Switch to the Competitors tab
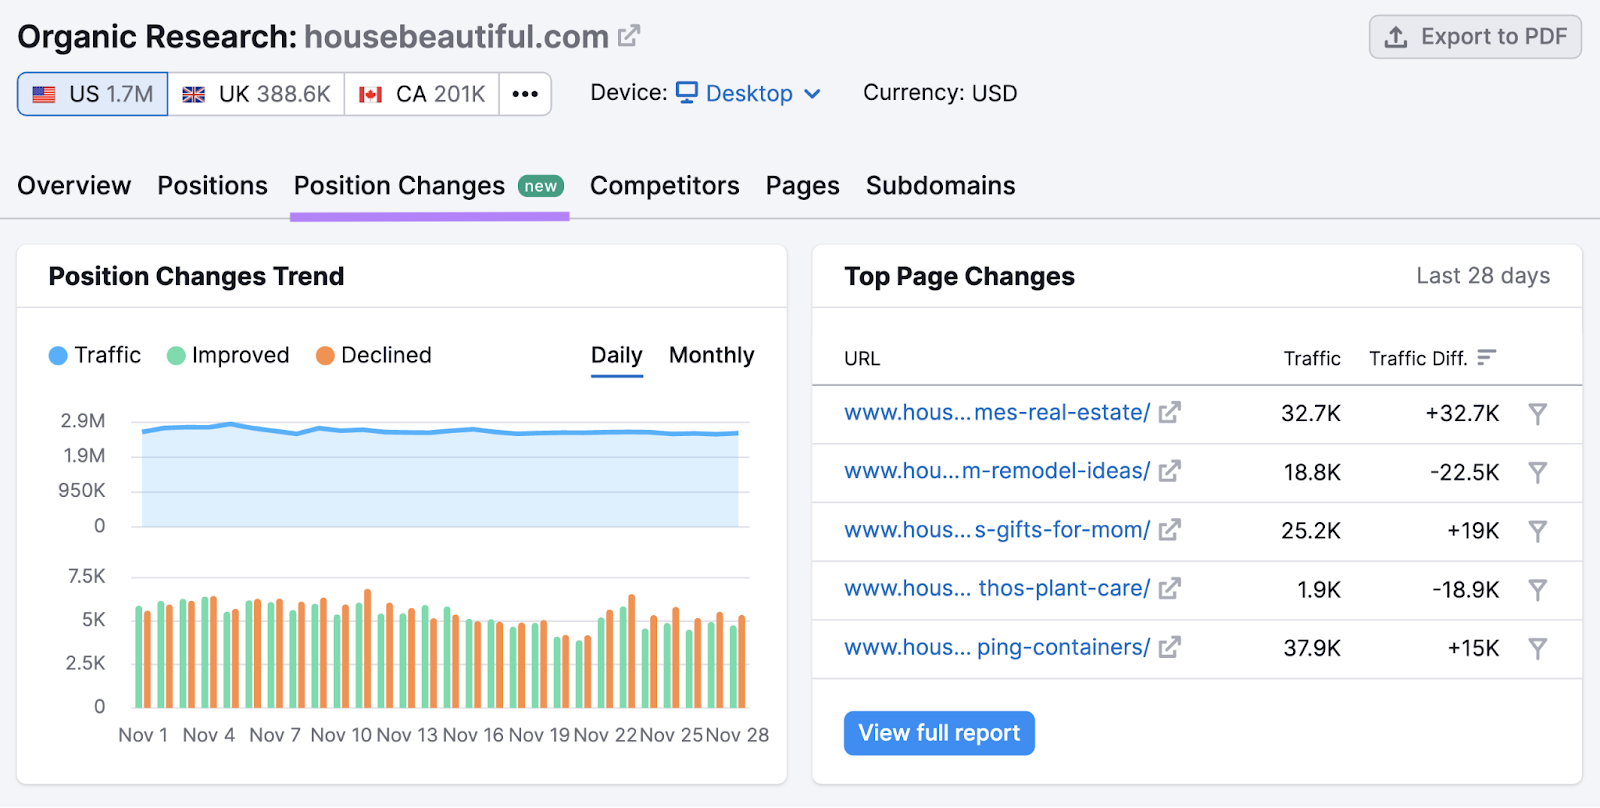This screenshot has width=1600, height=808. pos(664,186)
